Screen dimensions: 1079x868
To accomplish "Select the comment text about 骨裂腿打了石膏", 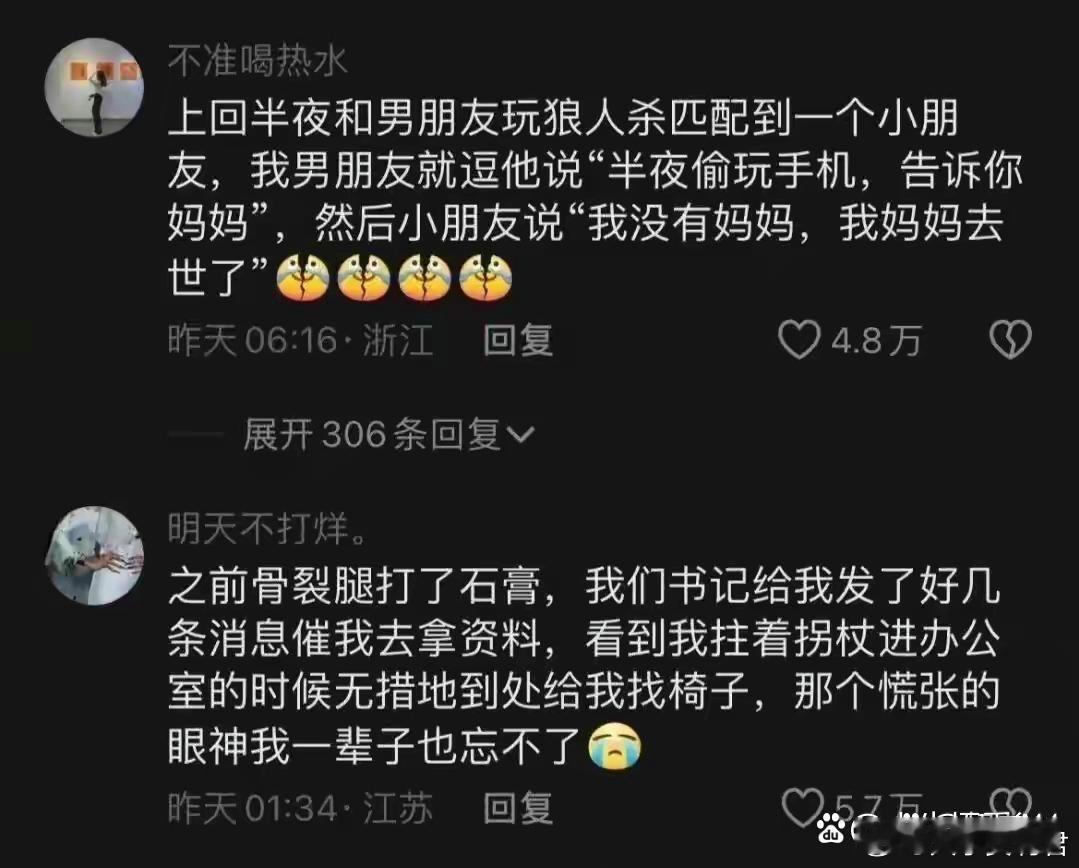I will (584, 666).
